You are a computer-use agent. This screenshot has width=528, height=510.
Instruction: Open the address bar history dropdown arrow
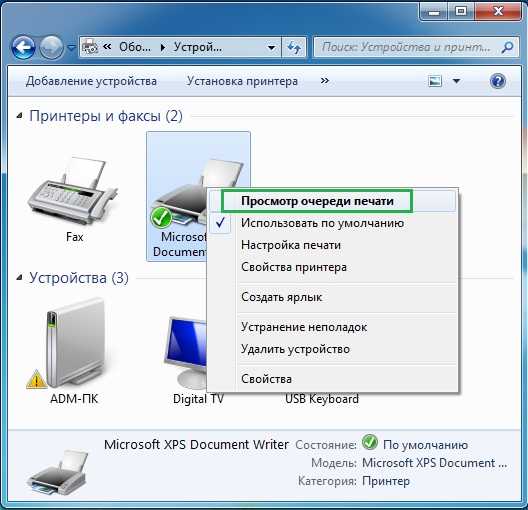pyautogui.click(x=271, y=48)
